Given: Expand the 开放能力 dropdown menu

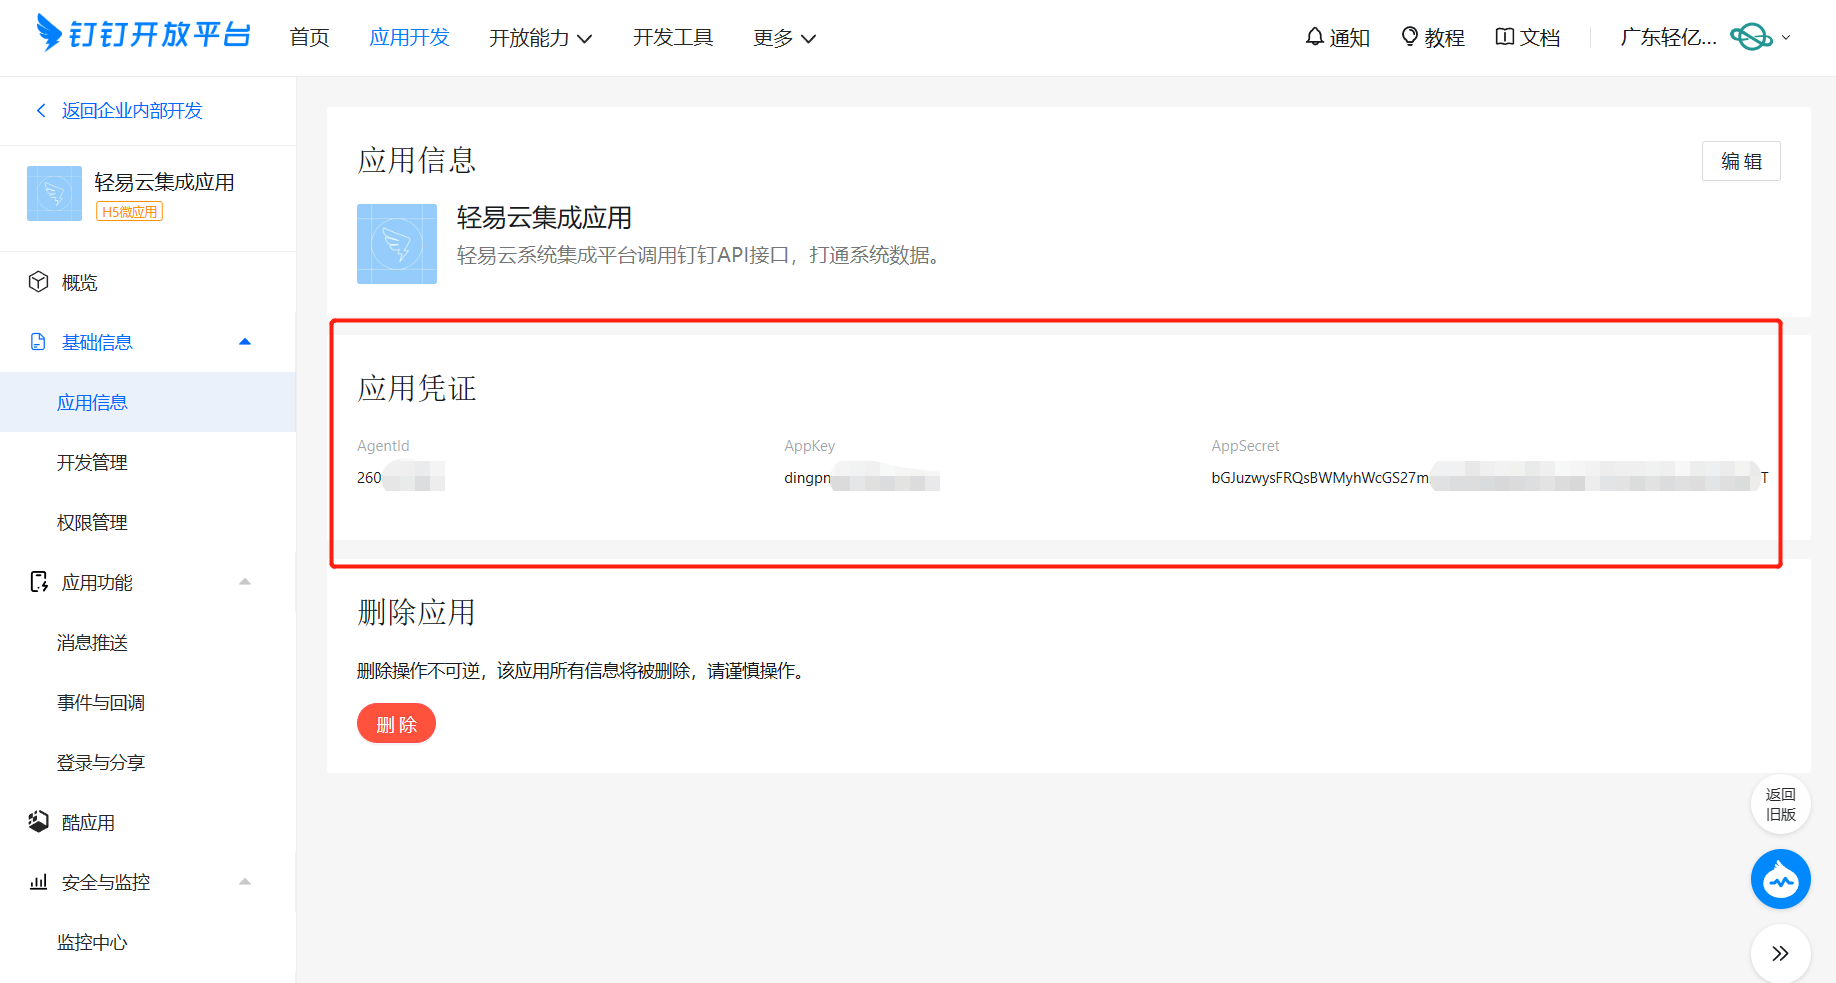Looking at the screenshot, I should tap(540, 38).
